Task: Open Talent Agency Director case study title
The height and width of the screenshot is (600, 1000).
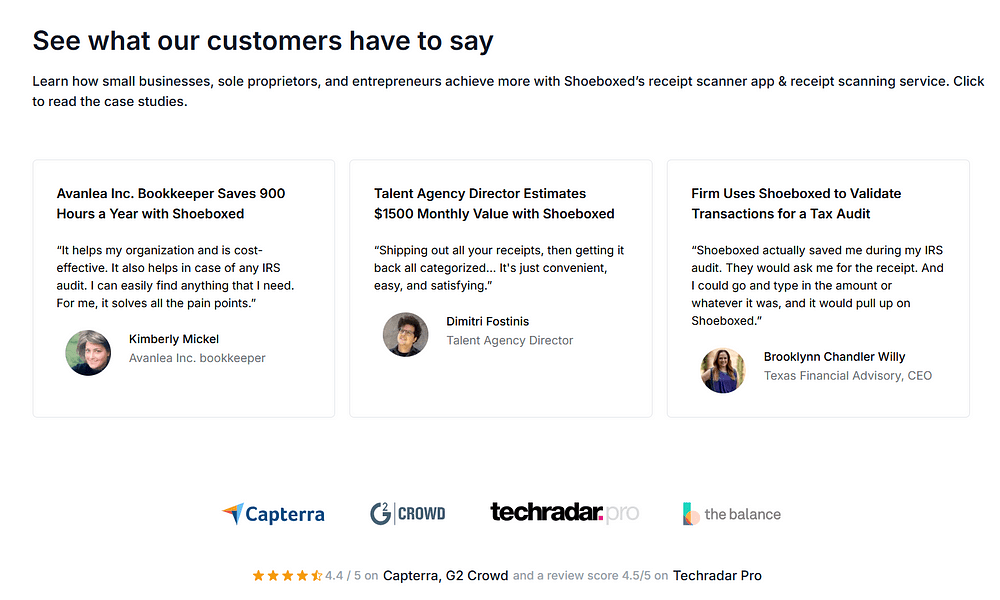Action: (x=494, y=203)
